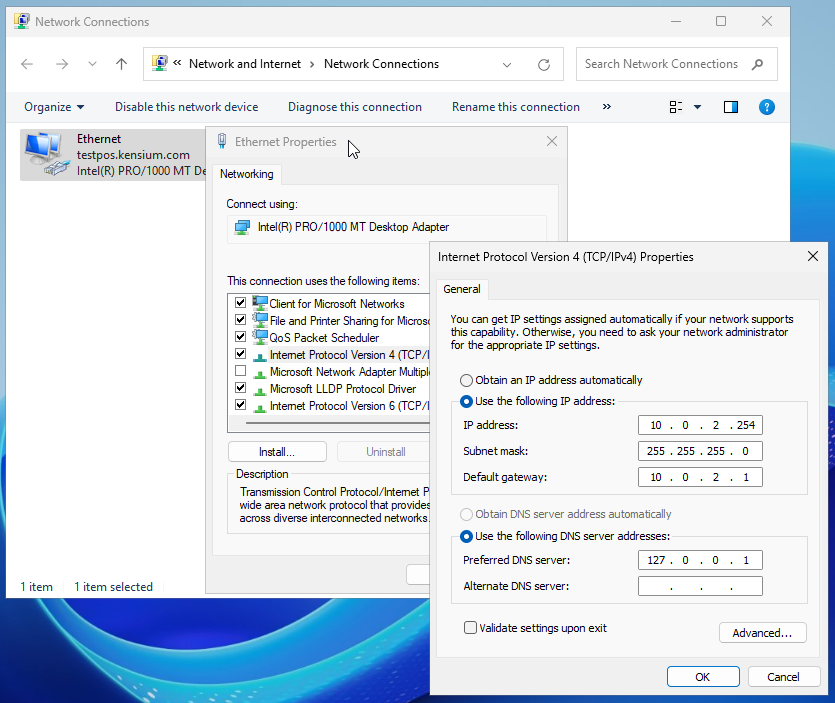The width and height of the screenshot is (835, 703).
Task: Click Rename this connection
Action: [x=515, y=107]
